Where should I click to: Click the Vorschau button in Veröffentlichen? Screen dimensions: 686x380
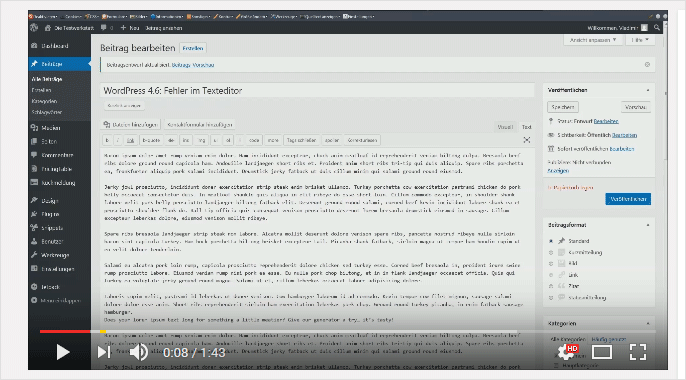636,107
